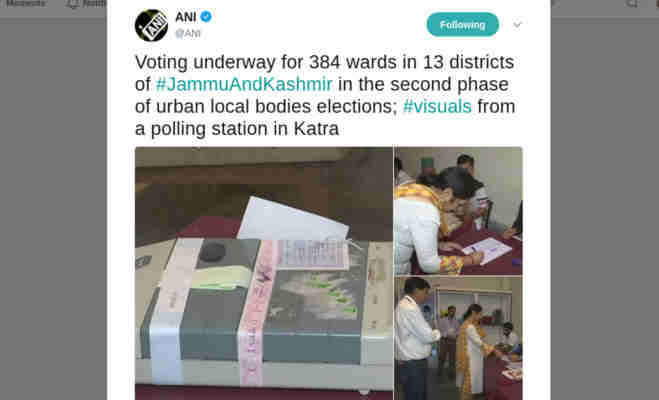Open the #visuals hashtag

pos(437,106)
